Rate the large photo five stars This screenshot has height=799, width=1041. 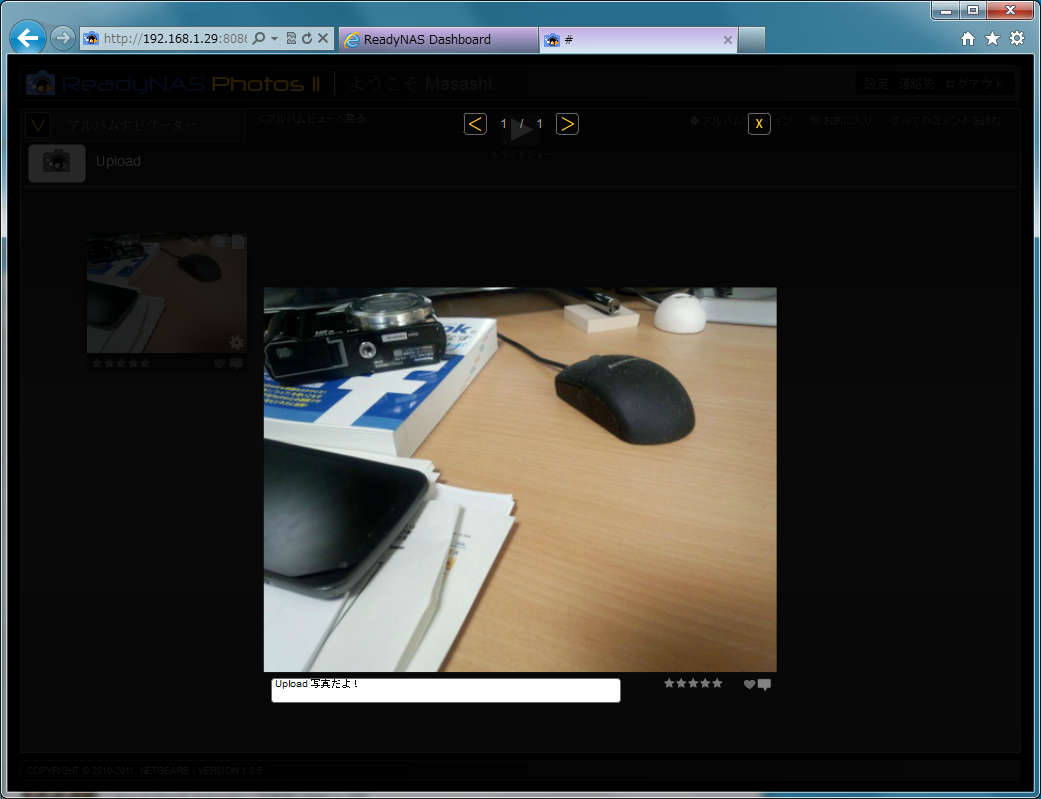[717, 684]
